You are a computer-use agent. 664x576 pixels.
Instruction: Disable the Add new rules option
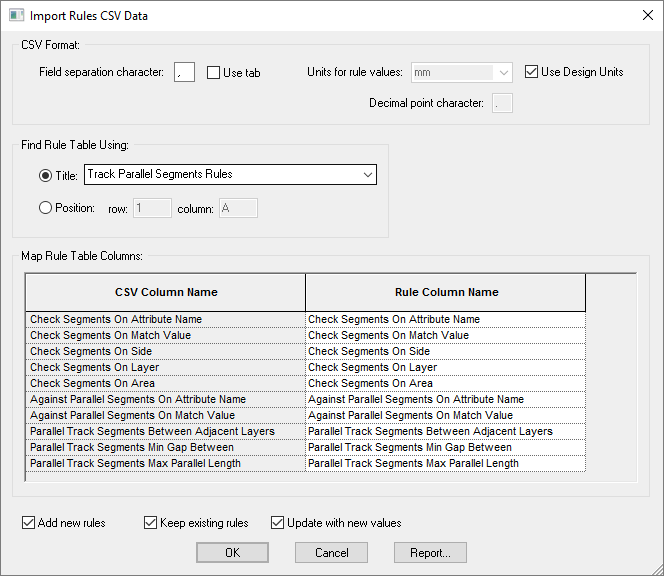[28, 523]
